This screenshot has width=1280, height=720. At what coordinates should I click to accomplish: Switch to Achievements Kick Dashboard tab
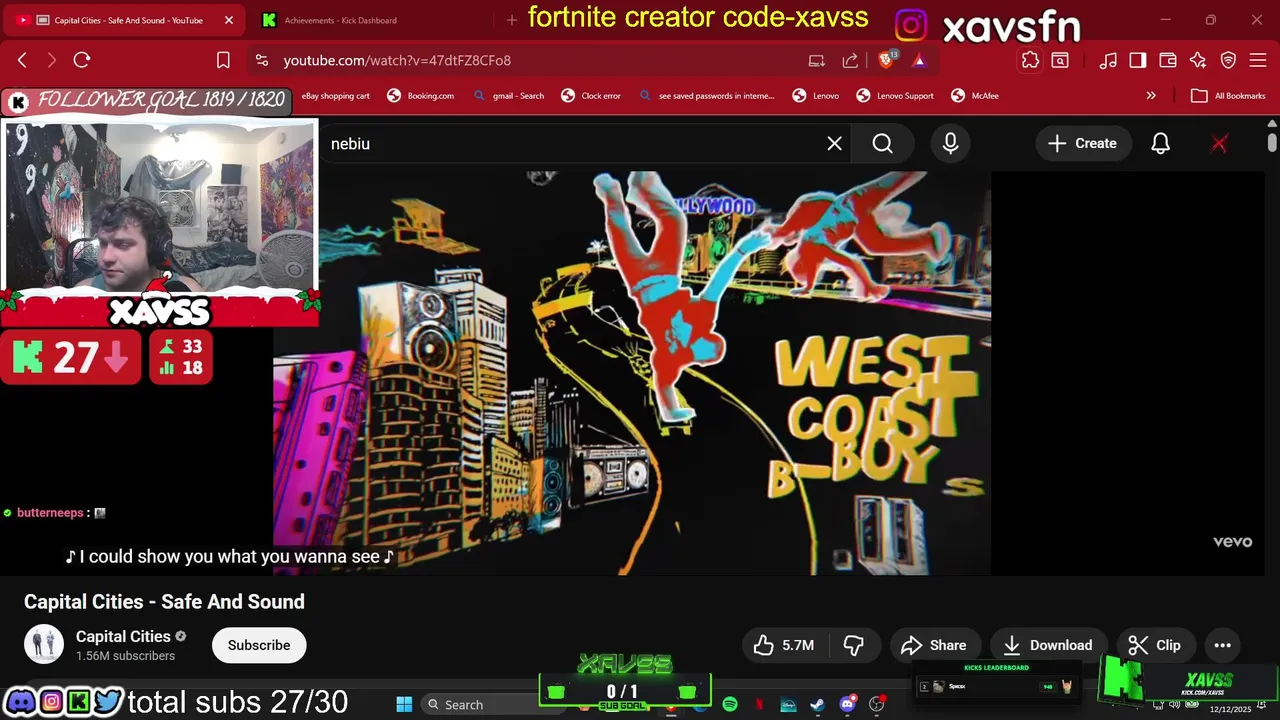(340, 20)
